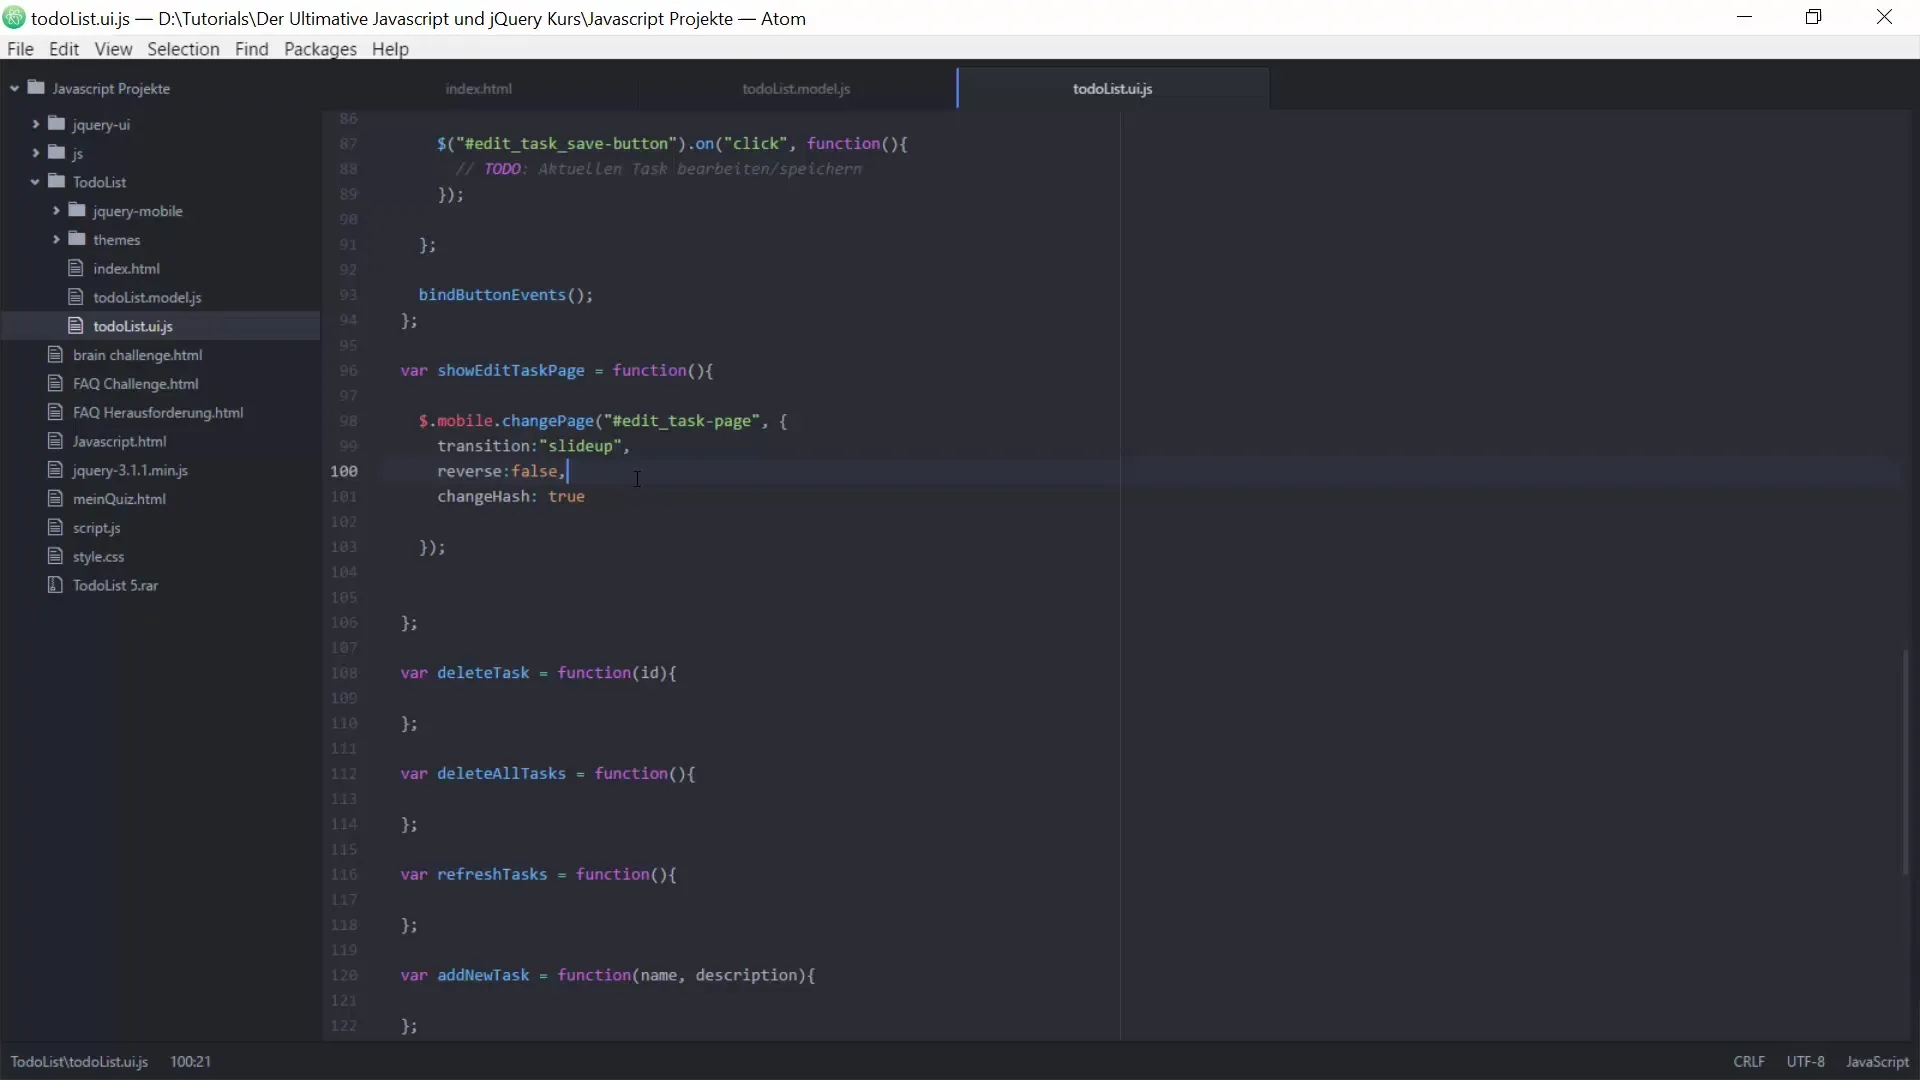
Task: Click file icon of meinQuiz.html
Action: pyautogui.click(x=55, y=498)
